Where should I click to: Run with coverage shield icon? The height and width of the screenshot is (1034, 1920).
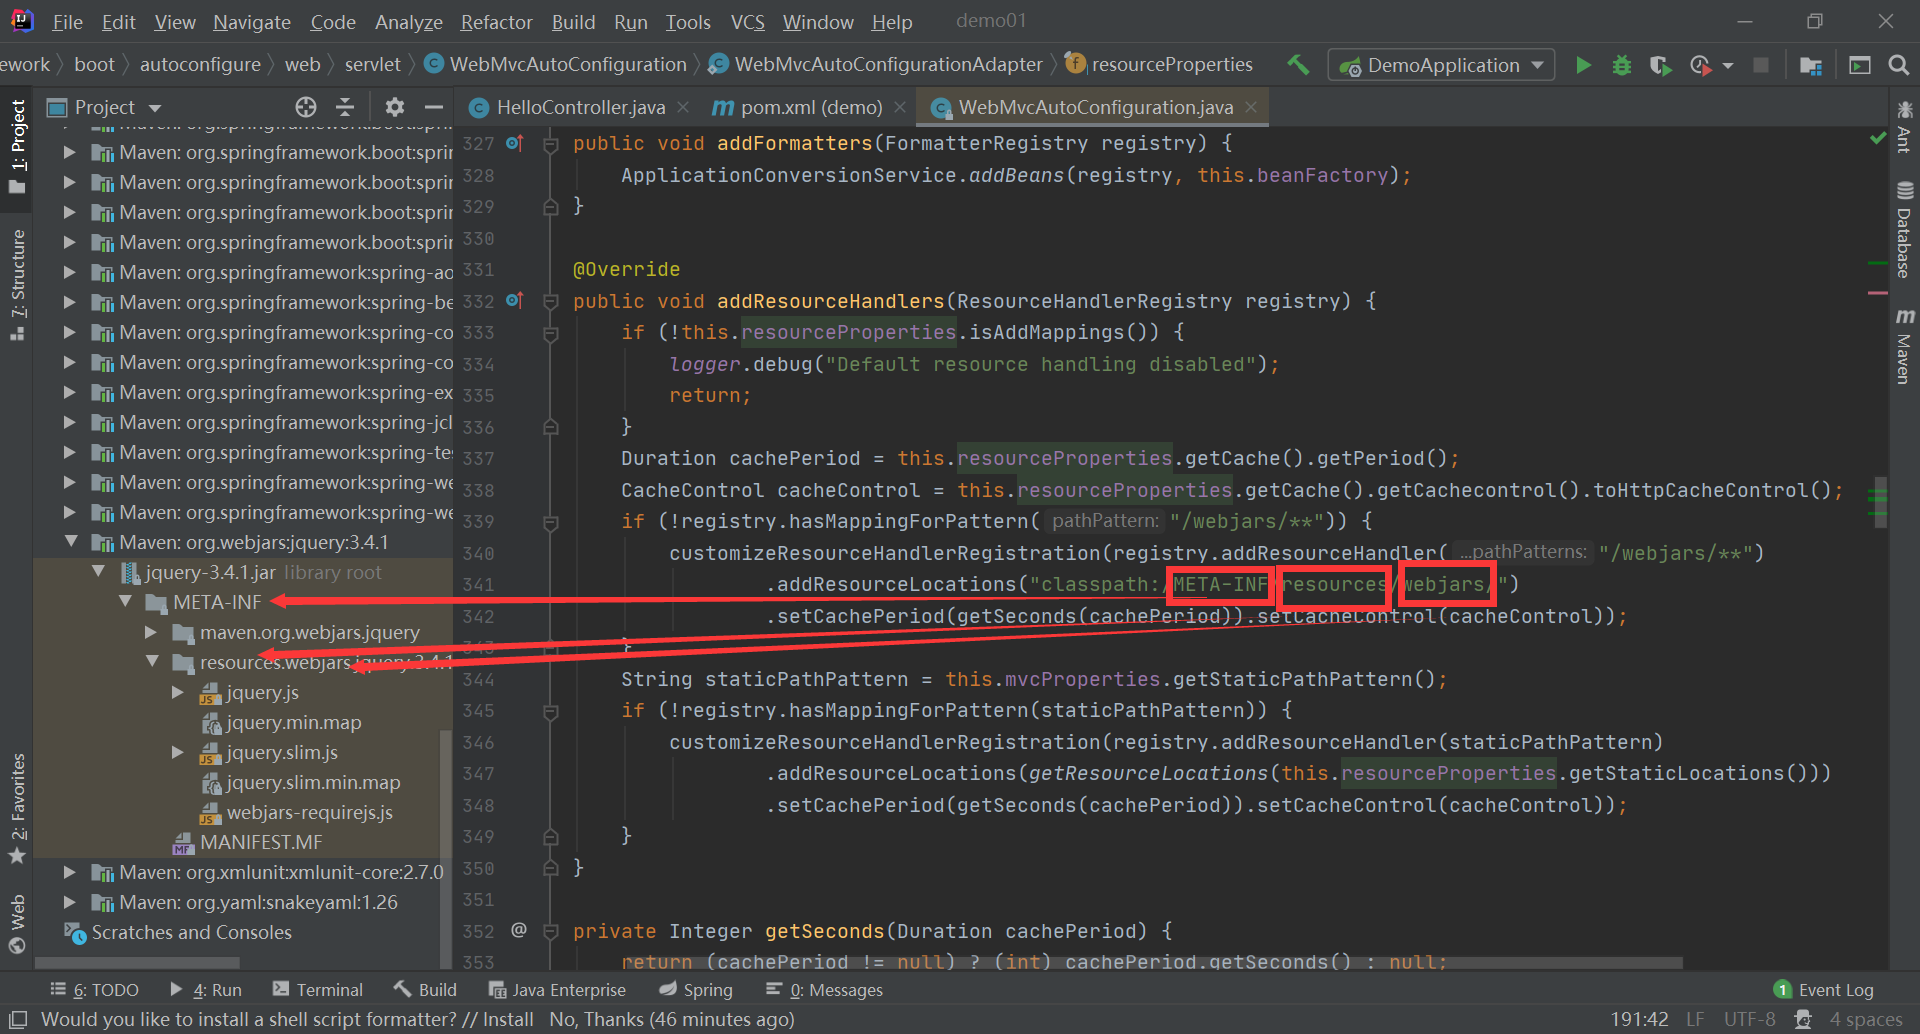point(1660,65)
